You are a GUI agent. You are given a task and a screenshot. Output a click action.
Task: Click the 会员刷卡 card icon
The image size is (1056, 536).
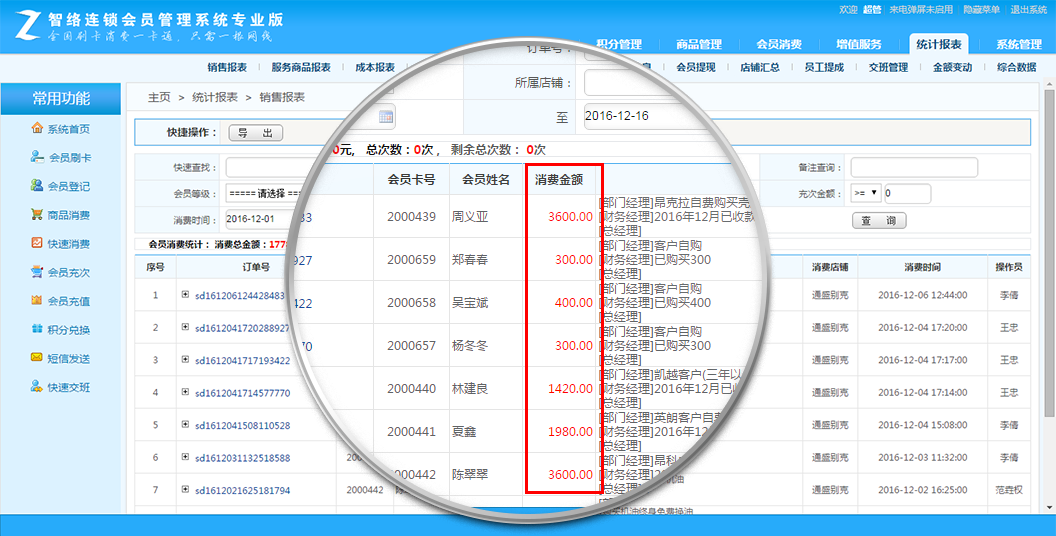click(37, 157)
